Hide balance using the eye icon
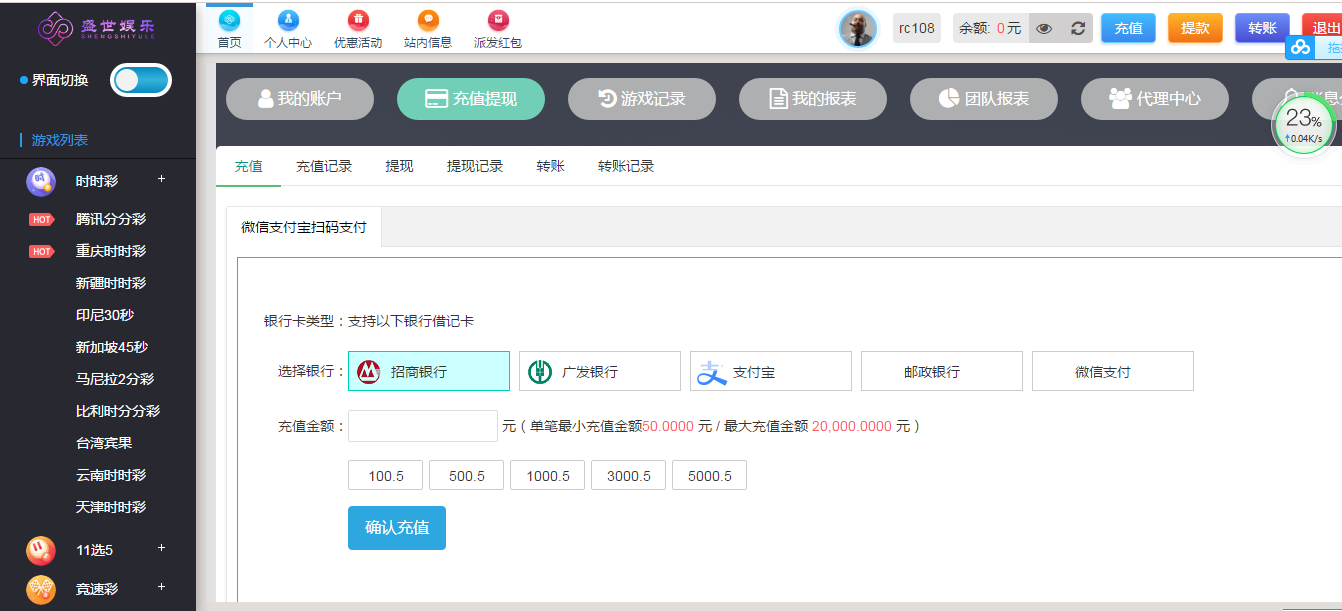This screenshot has height=611, width=1342. 1044,28
